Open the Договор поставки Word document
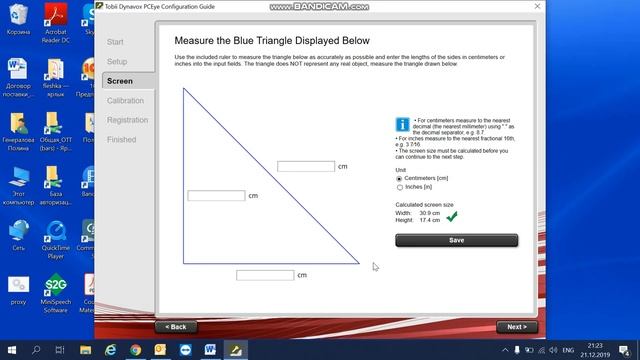640x360 pixels. pyautogui.click(x=18, y=77)
